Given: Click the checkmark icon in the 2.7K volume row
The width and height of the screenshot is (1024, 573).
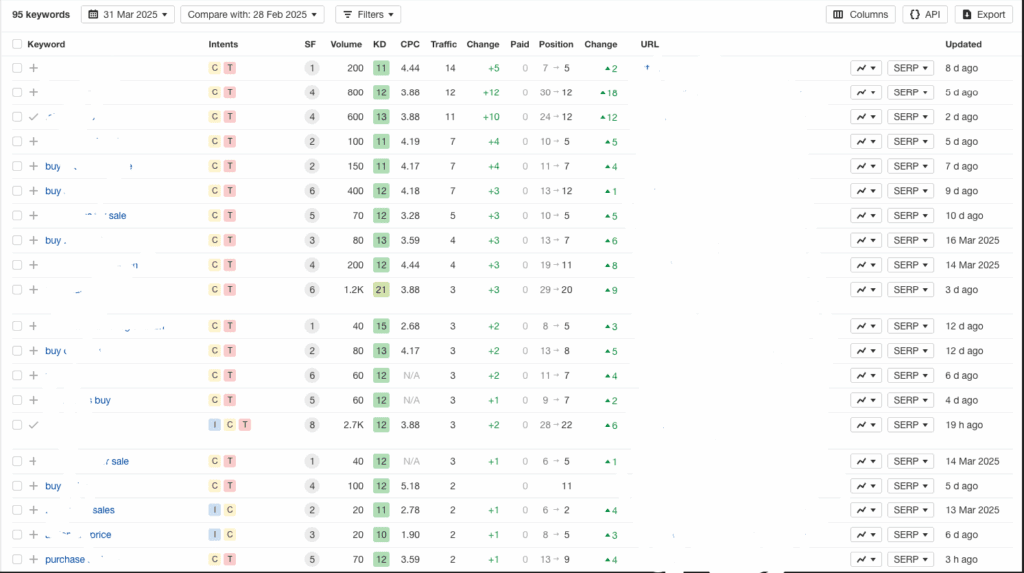Looking at the screenshot, I should [33, 425].
